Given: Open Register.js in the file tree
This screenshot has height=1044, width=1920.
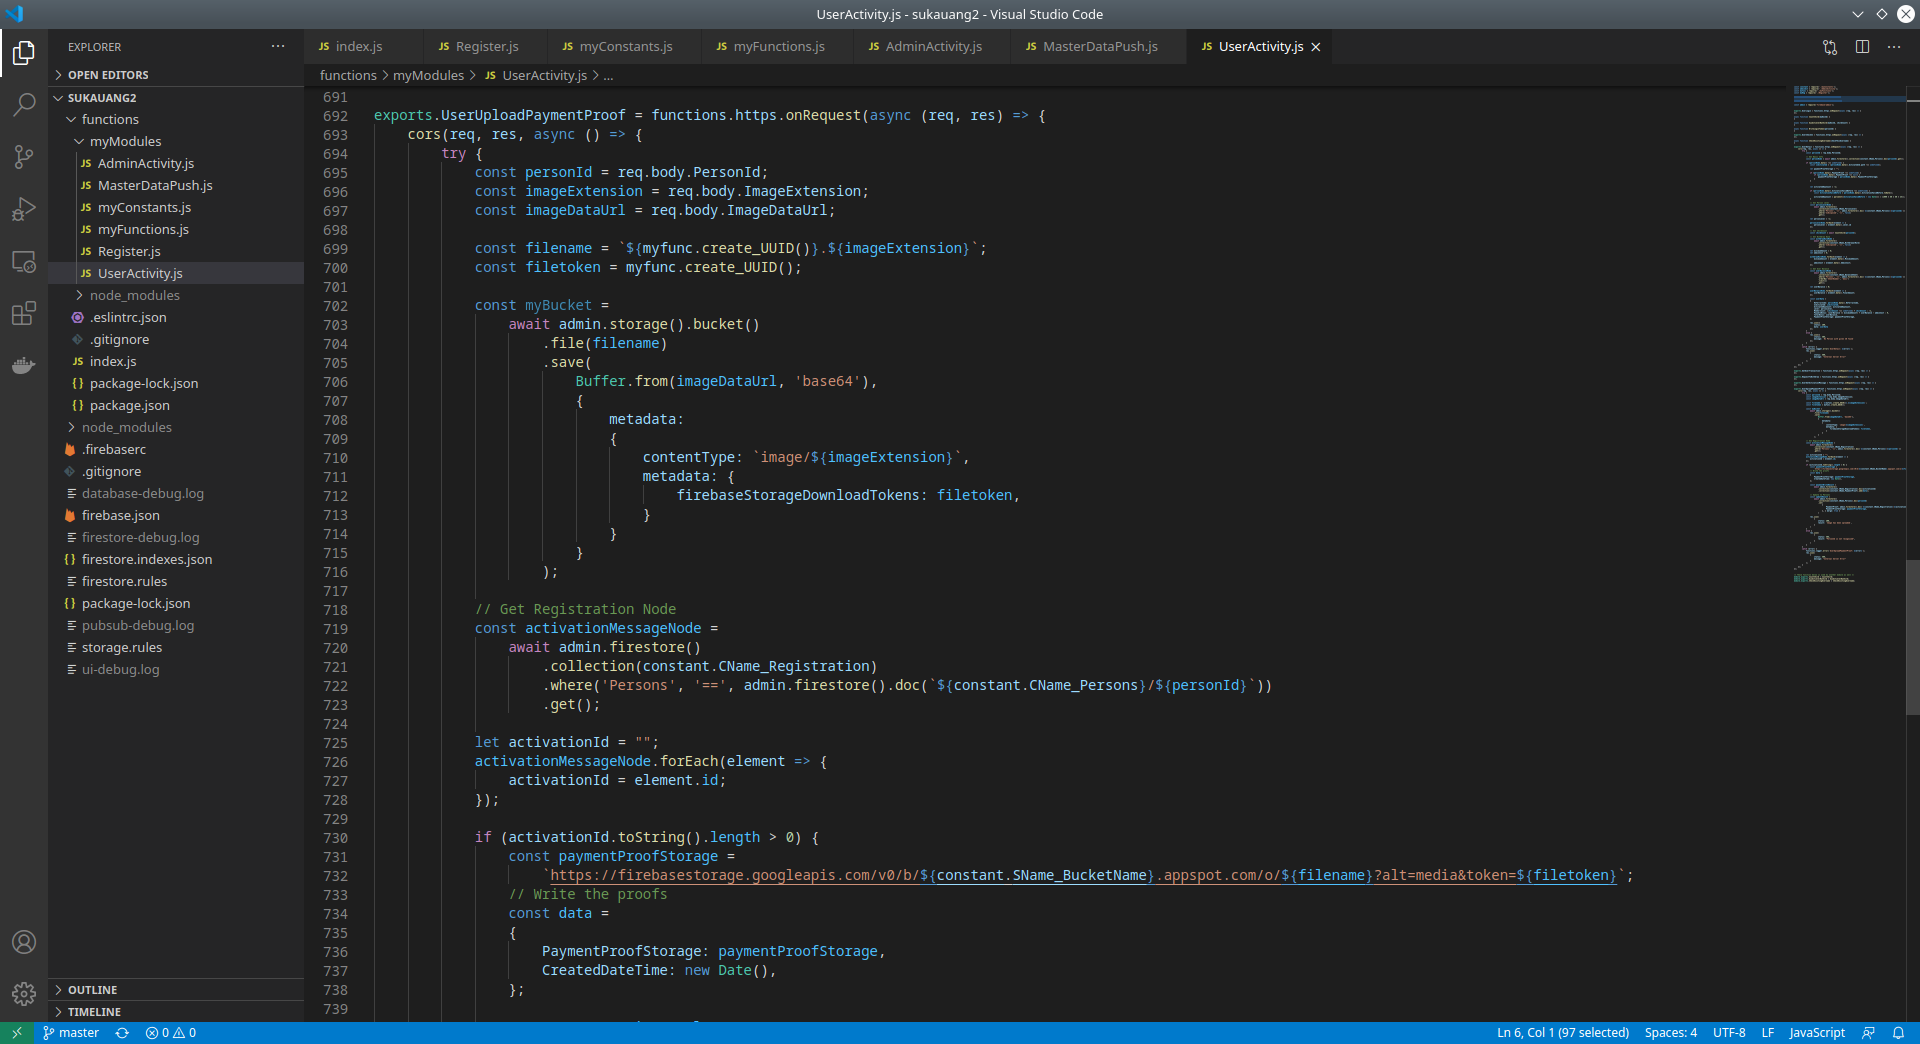Looking at the screenshot, I should point(176,252).
